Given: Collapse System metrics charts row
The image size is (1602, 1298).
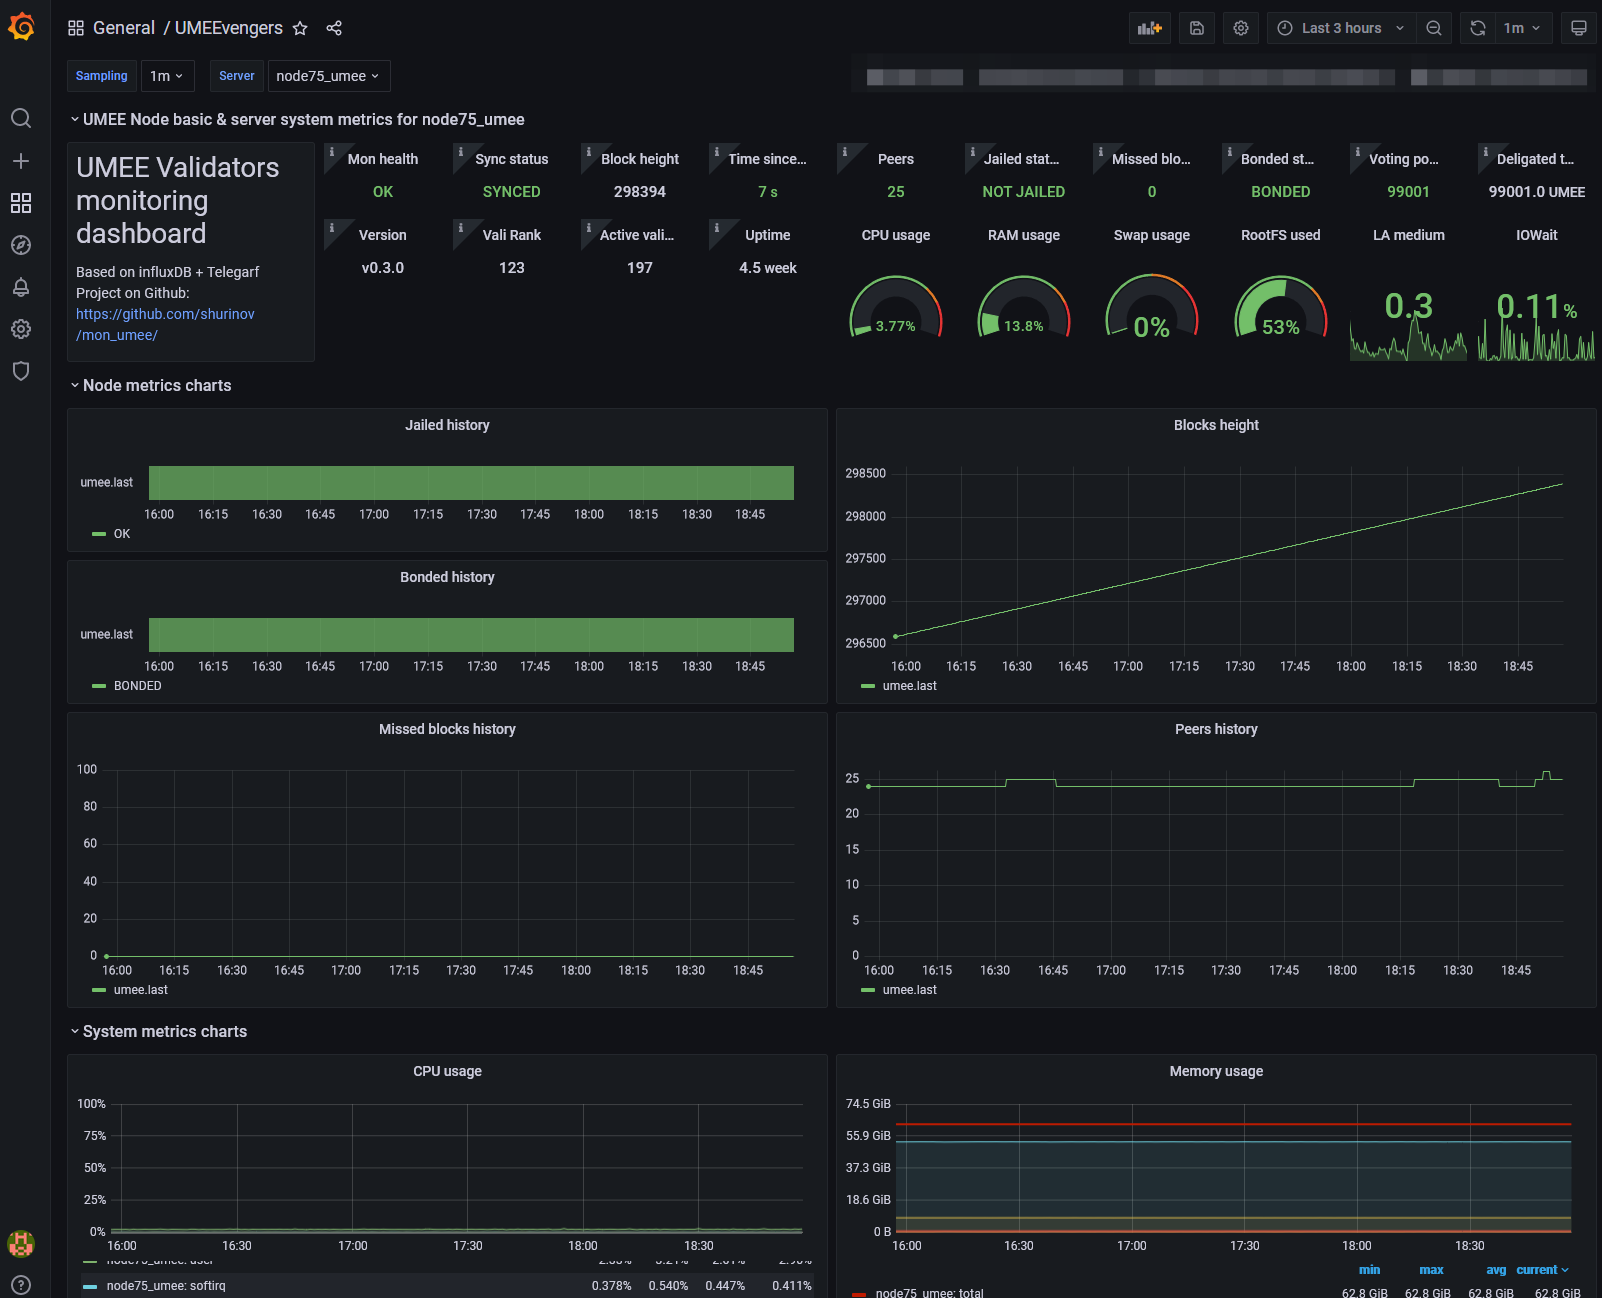Looking at the screenshot, I should 158,1031.
